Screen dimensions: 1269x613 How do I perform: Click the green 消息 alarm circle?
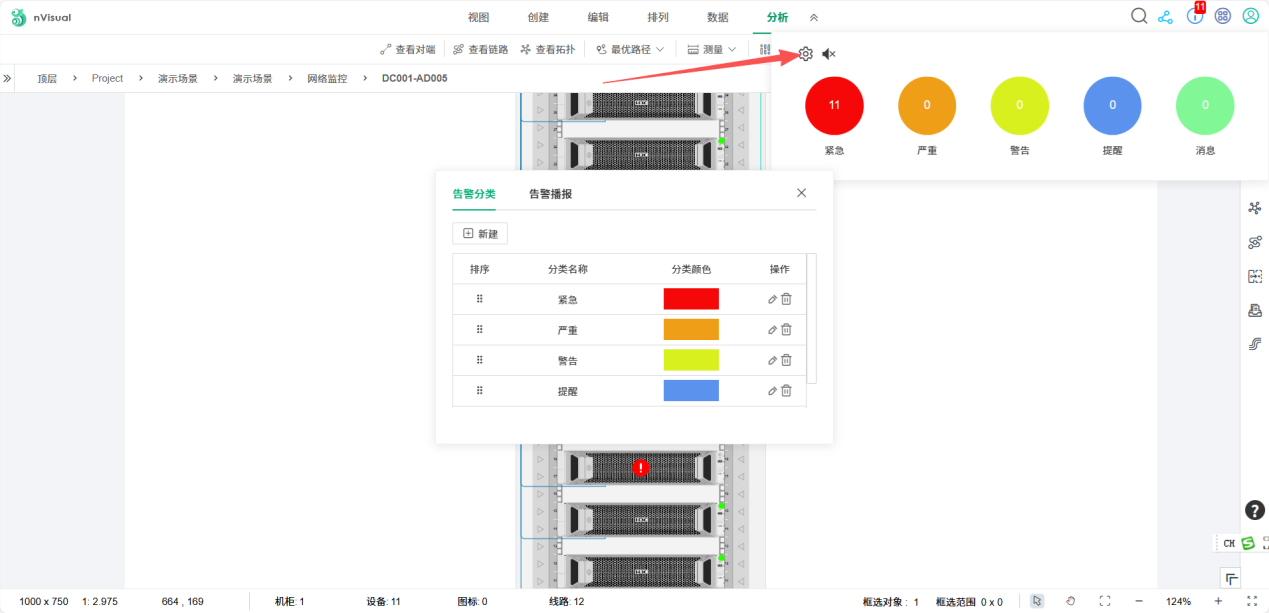pyautogui.click(x=1205, y=105)
